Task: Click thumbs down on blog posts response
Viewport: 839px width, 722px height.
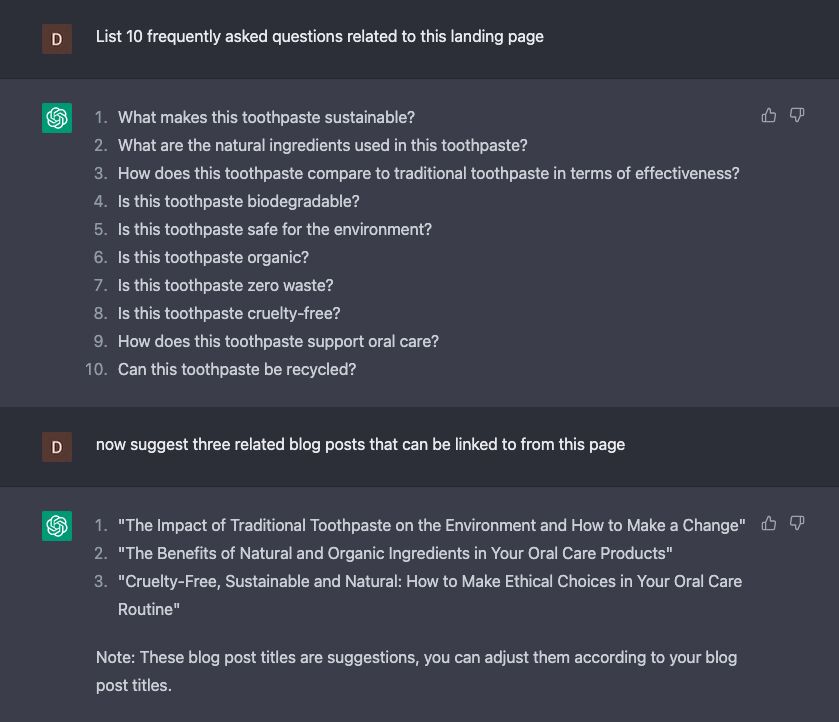Action: pos(797,523)
